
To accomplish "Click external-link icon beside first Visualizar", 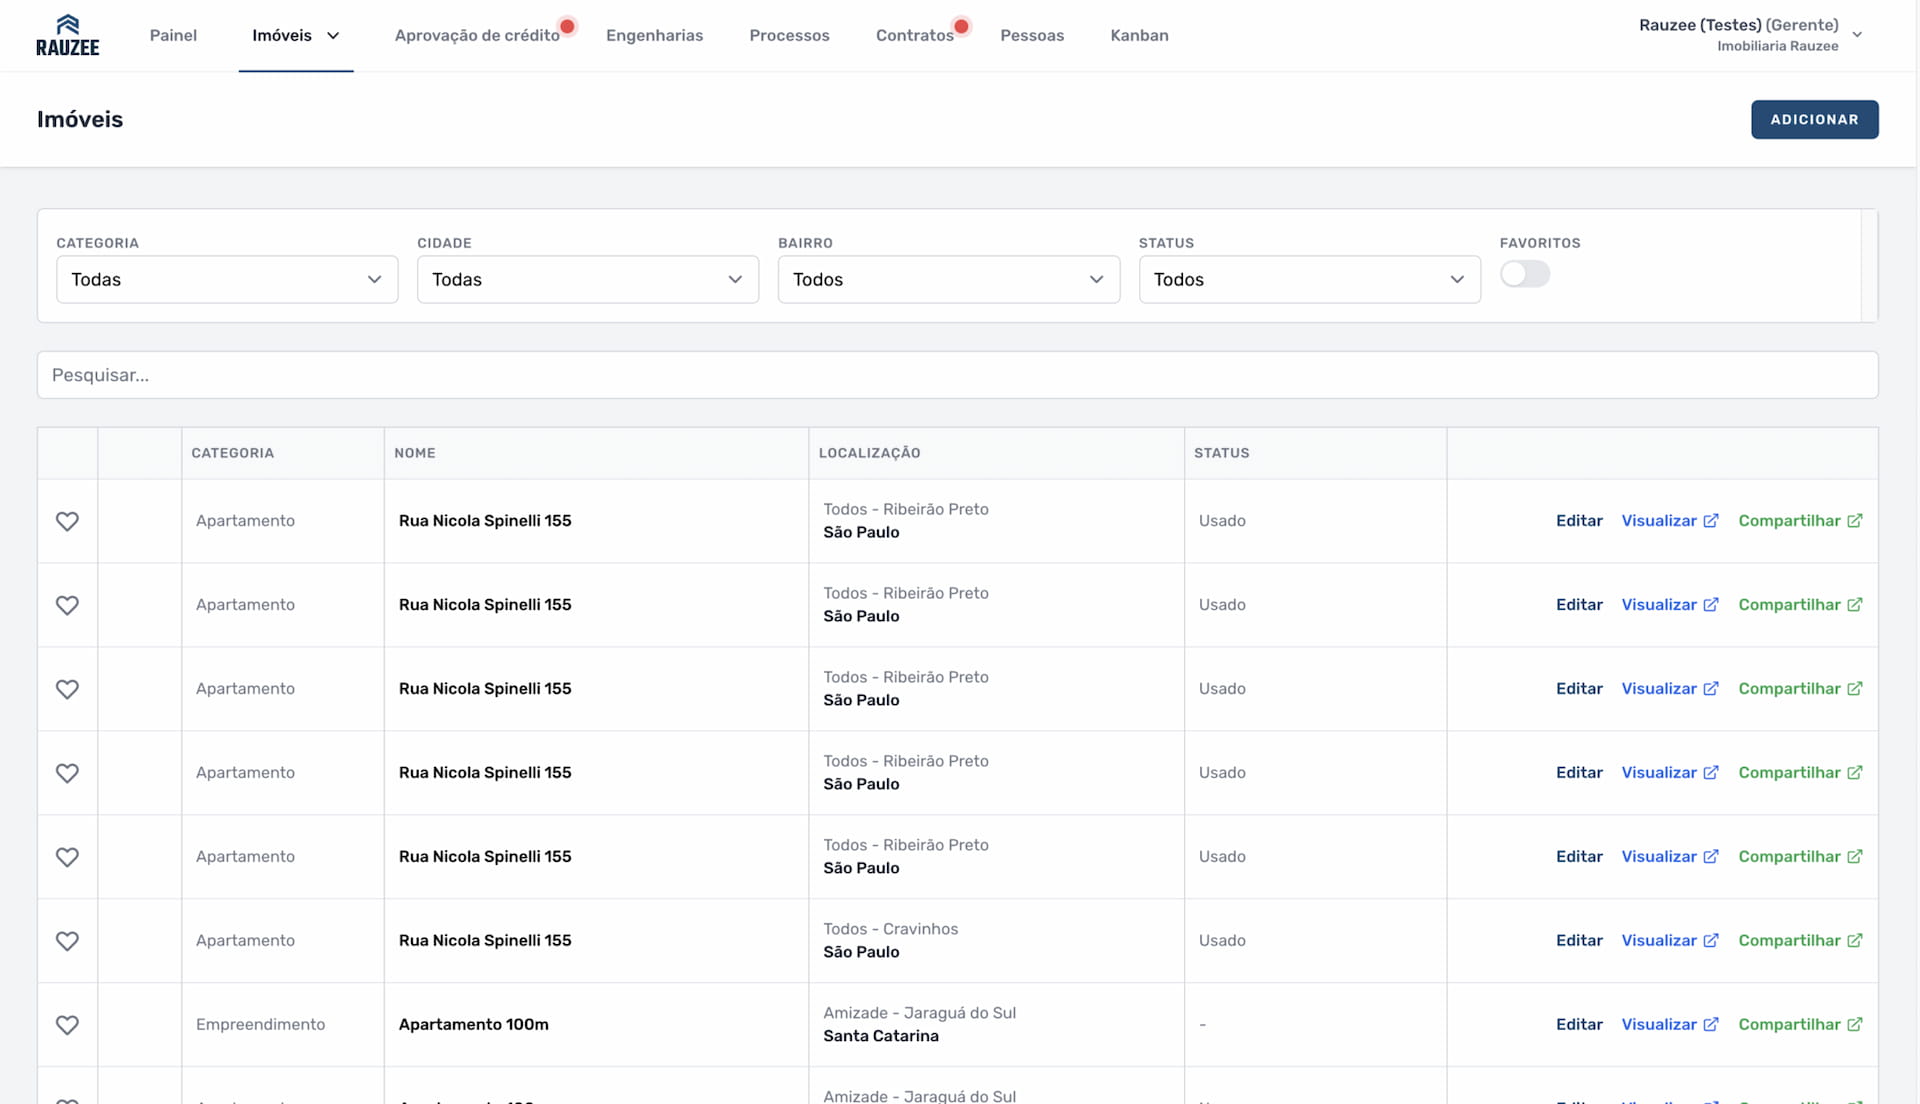I will (1711, 521).
